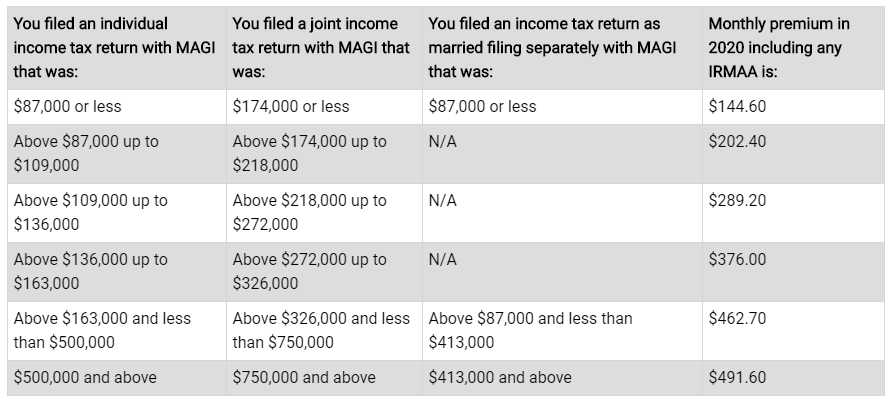Click the '$413,000 and above' cell
This screenshot has height=402, width=891.
click(x=562, y=378)
